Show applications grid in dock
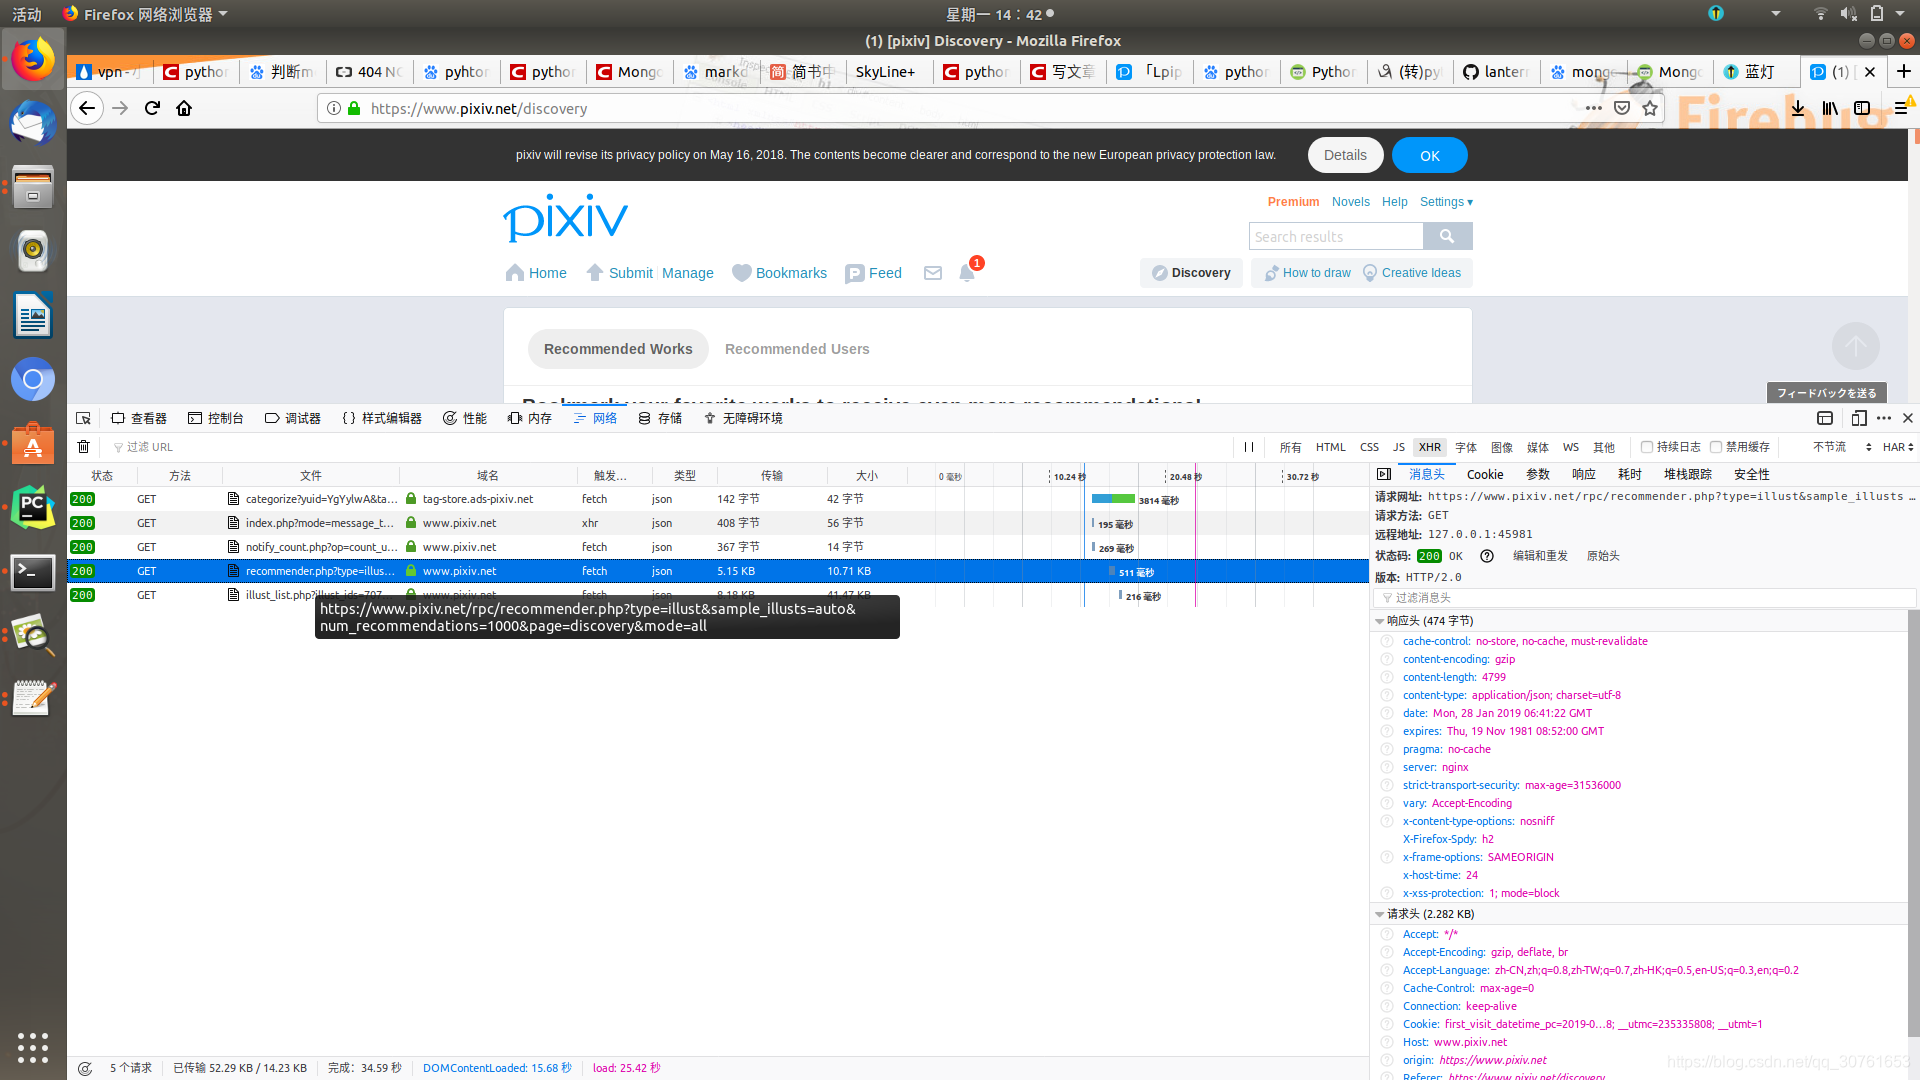Screen dimensions: 1920x1080 [33, 1047]
